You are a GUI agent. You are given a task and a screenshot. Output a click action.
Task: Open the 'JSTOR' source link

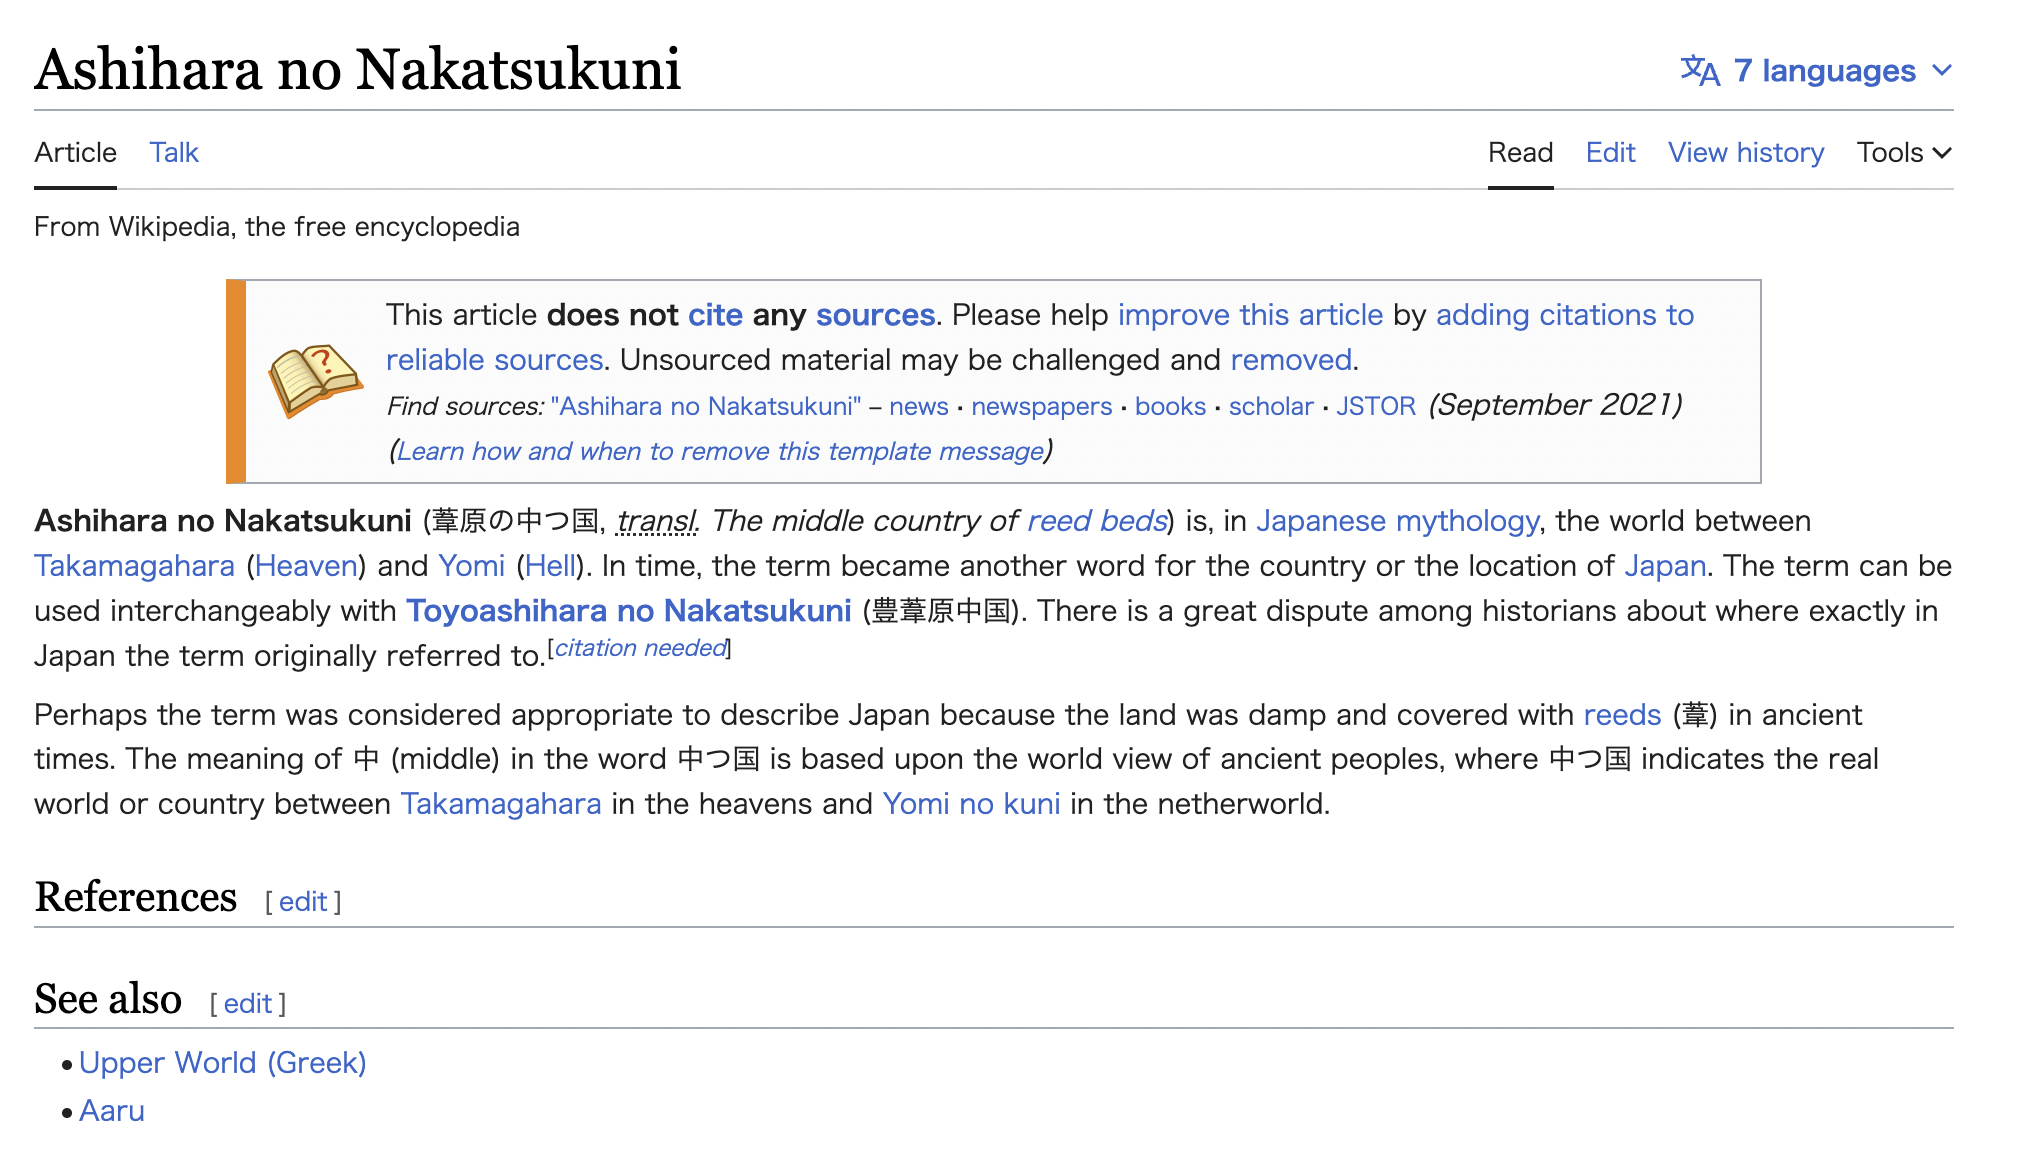pyautogui.click(x=1376, y=406)
